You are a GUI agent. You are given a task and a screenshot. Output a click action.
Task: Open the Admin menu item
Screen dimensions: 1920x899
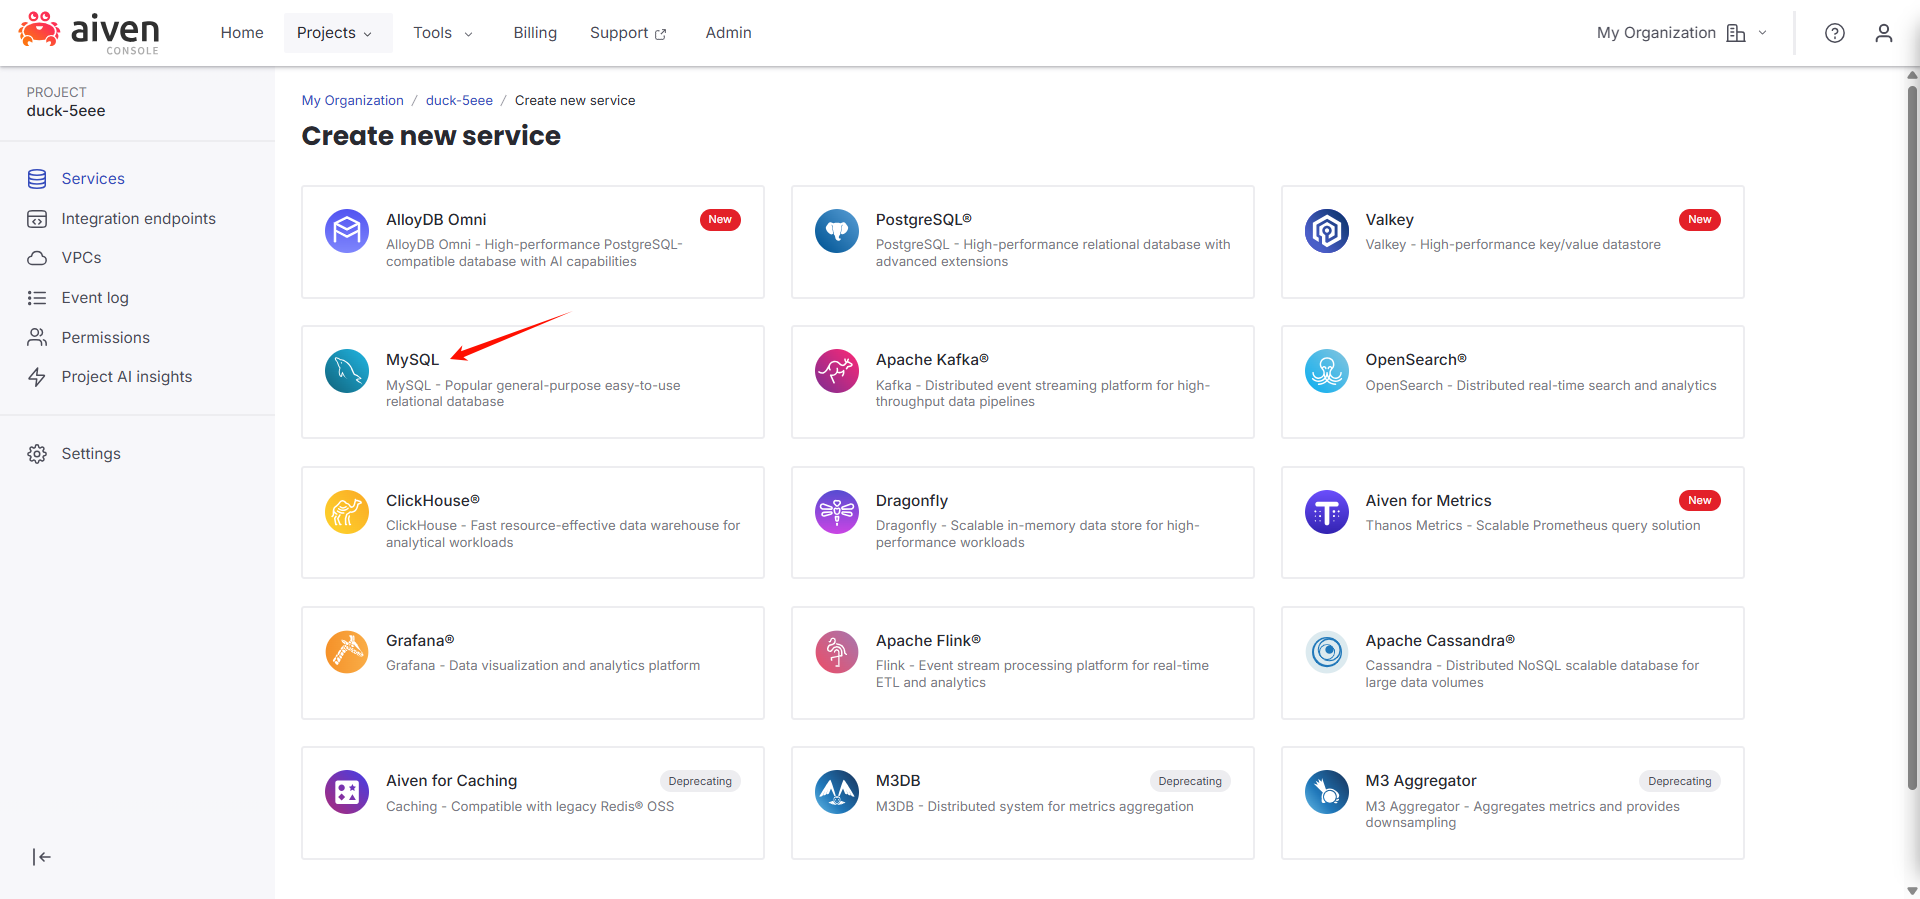click(x=728, y=33)
